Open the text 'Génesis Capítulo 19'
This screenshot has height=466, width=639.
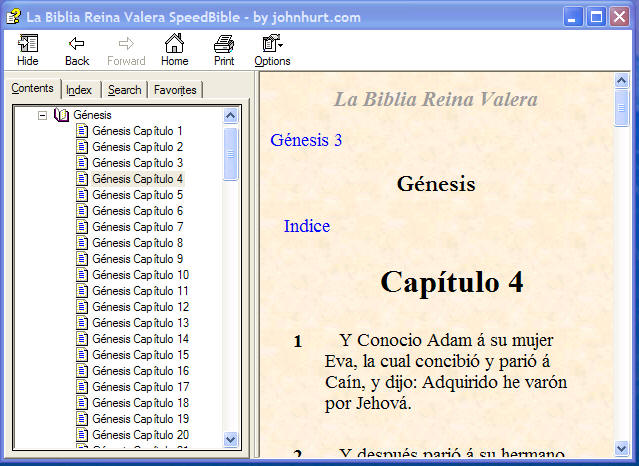(x=141, y=419)
